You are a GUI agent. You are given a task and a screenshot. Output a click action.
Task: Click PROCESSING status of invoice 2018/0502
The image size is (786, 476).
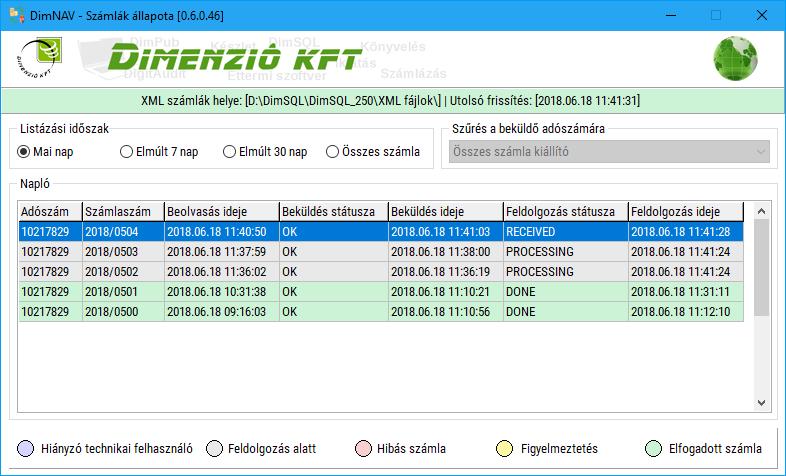[565, 272]
